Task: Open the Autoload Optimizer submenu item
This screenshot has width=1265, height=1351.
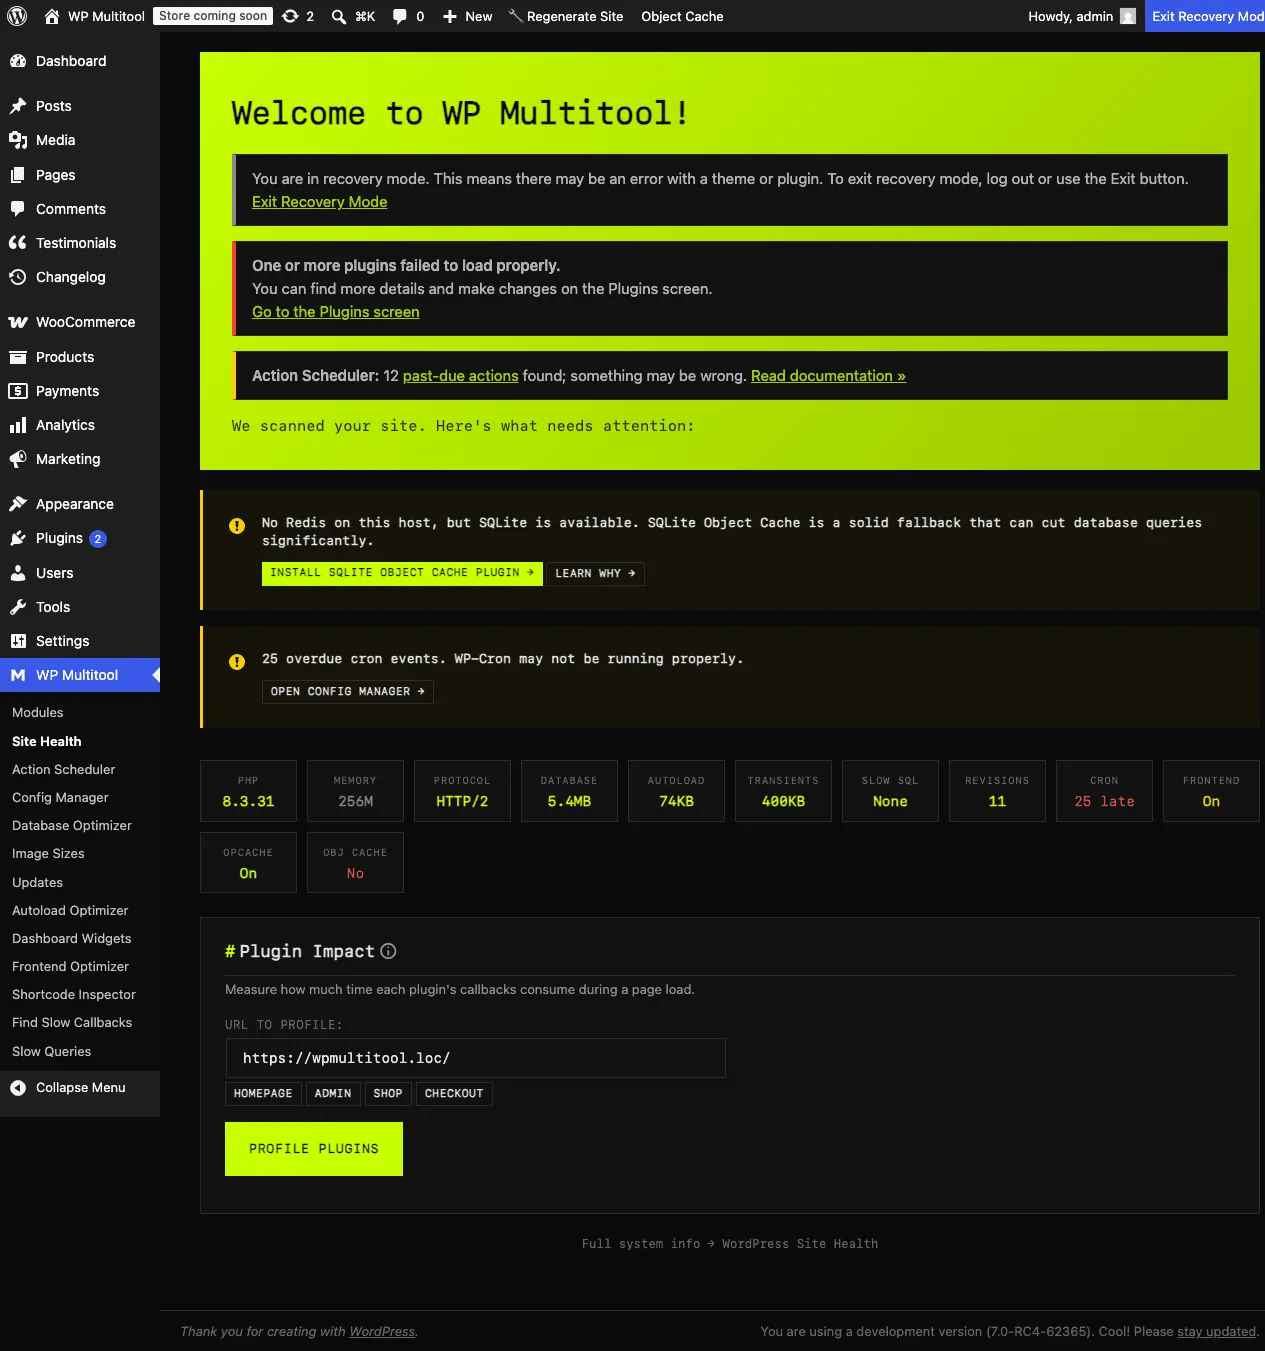Action: [x=70, y=911]
